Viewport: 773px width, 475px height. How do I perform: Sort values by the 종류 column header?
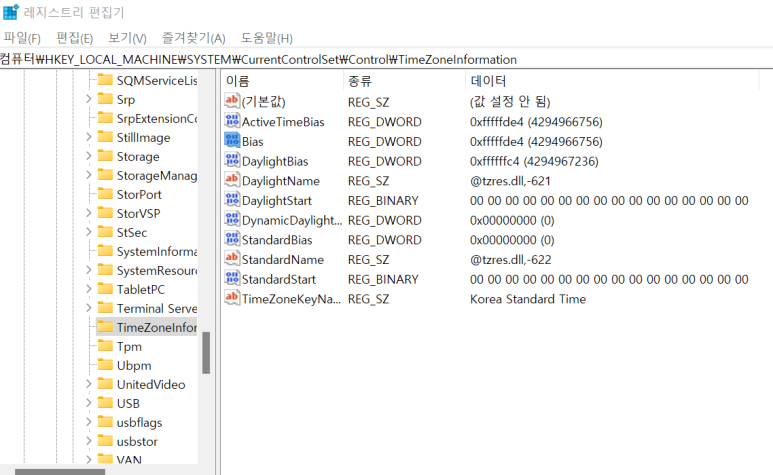click(x=404, y=81)
